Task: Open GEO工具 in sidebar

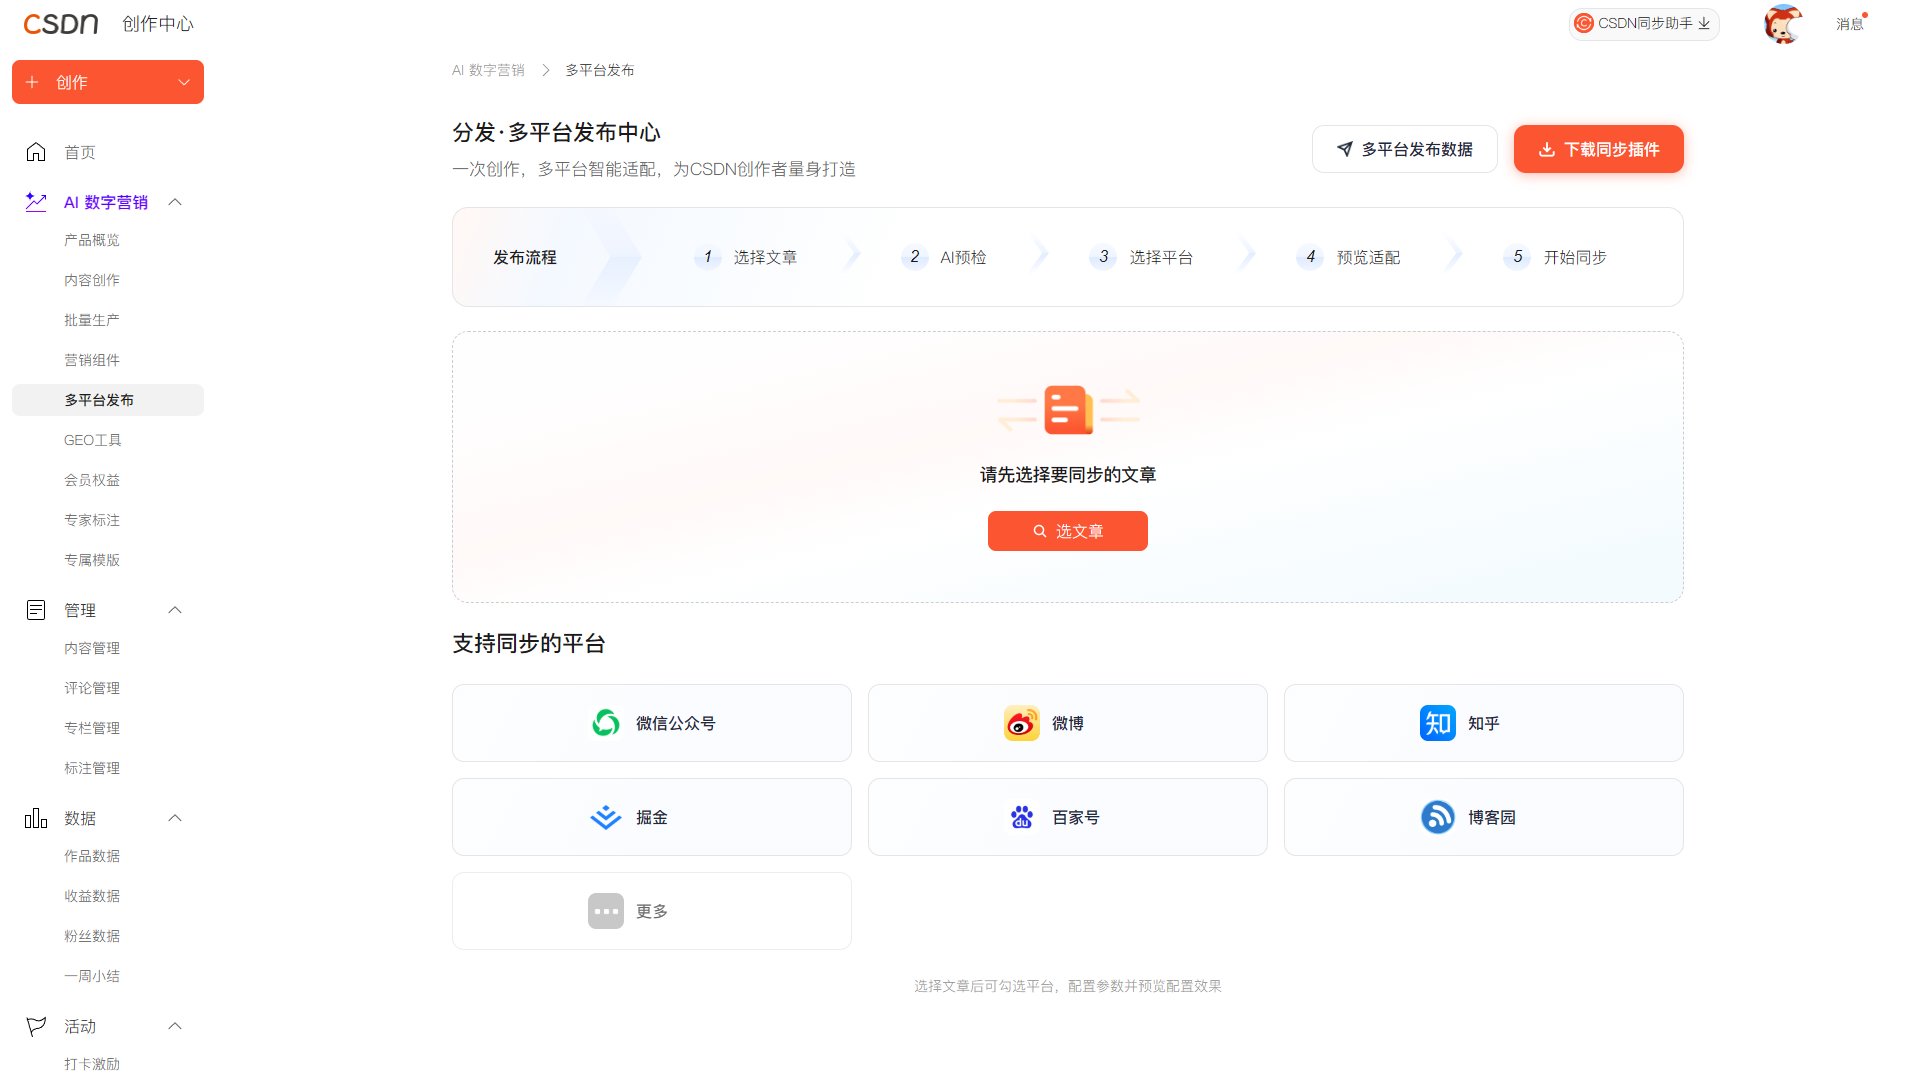Action: click(x=93, y=440)
